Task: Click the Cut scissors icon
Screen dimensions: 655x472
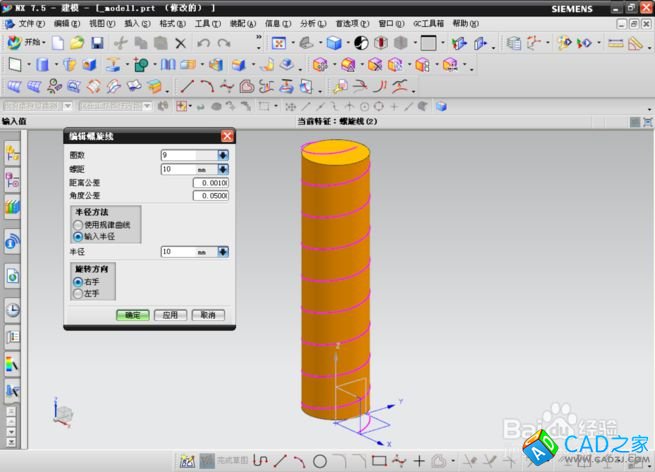Action: point(120,43)
